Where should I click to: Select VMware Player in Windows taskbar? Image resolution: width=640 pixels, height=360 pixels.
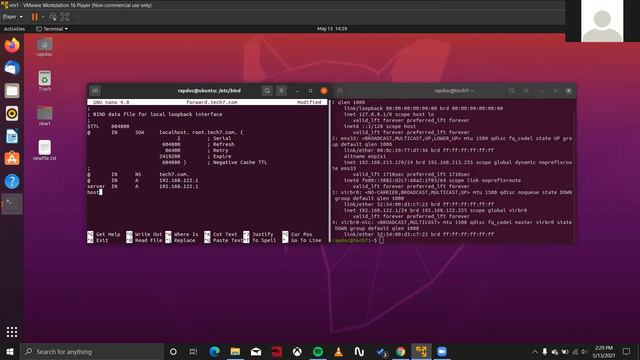421,351
